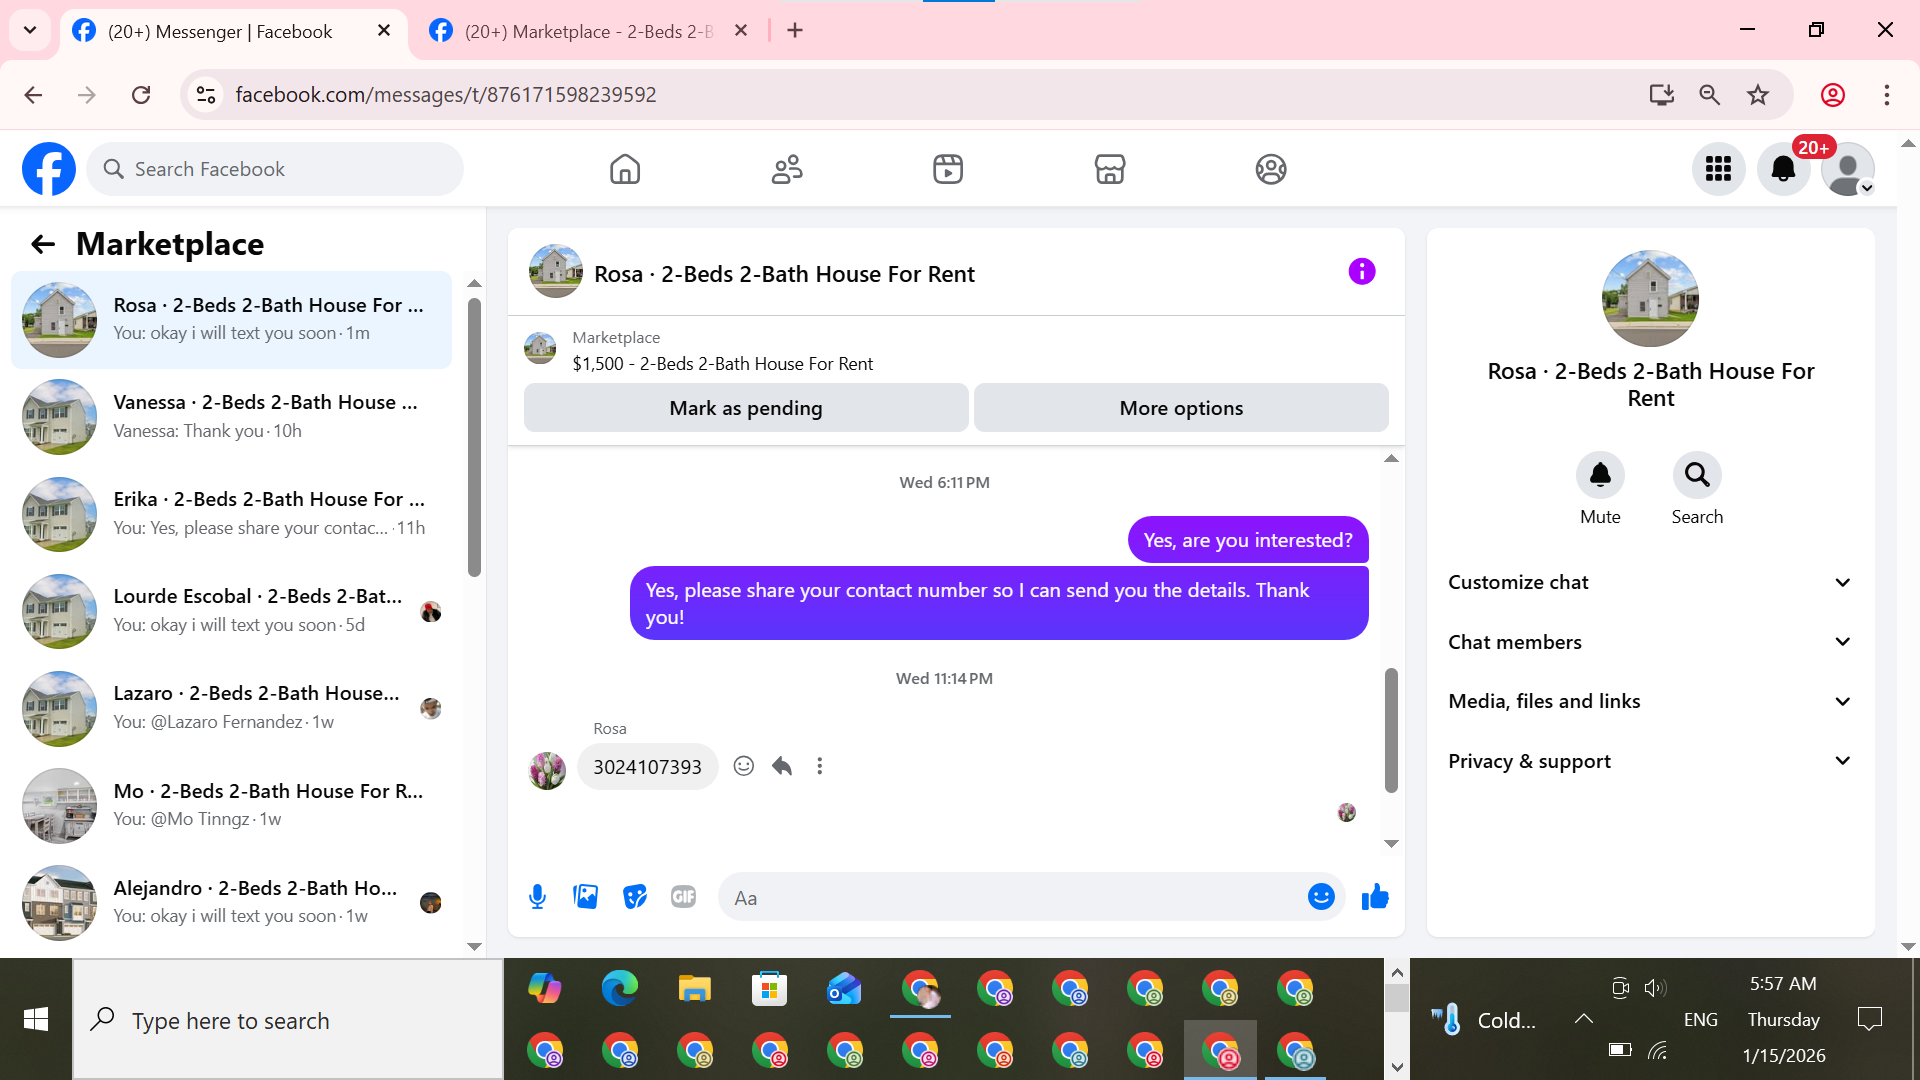
Task: Open emoji picker in message field
Action: [x=1320, y=897]
